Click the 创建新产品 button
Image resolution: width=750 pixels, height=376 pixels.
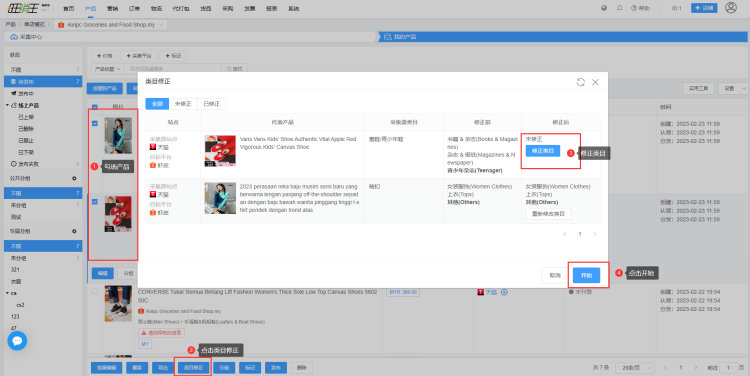click(x=104, y=88)
